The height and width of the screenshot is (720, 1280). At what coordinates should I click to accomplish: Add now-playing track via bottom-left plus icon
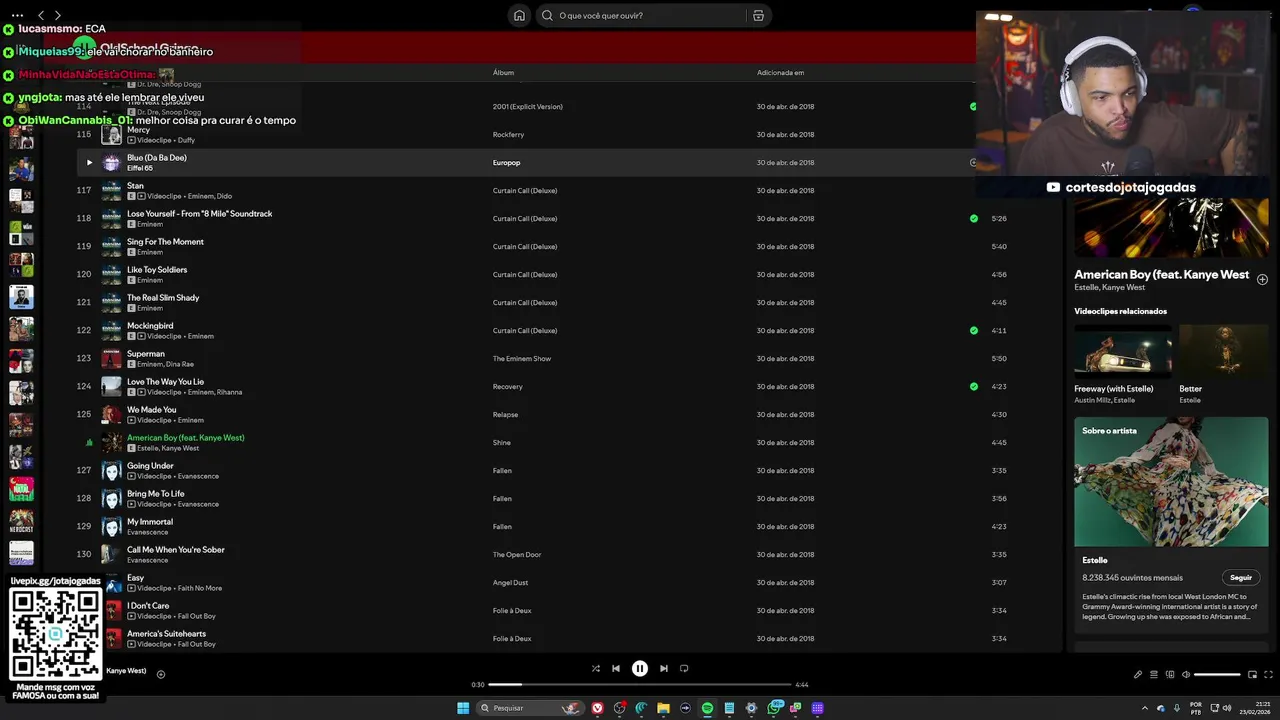tap(161, 675)
